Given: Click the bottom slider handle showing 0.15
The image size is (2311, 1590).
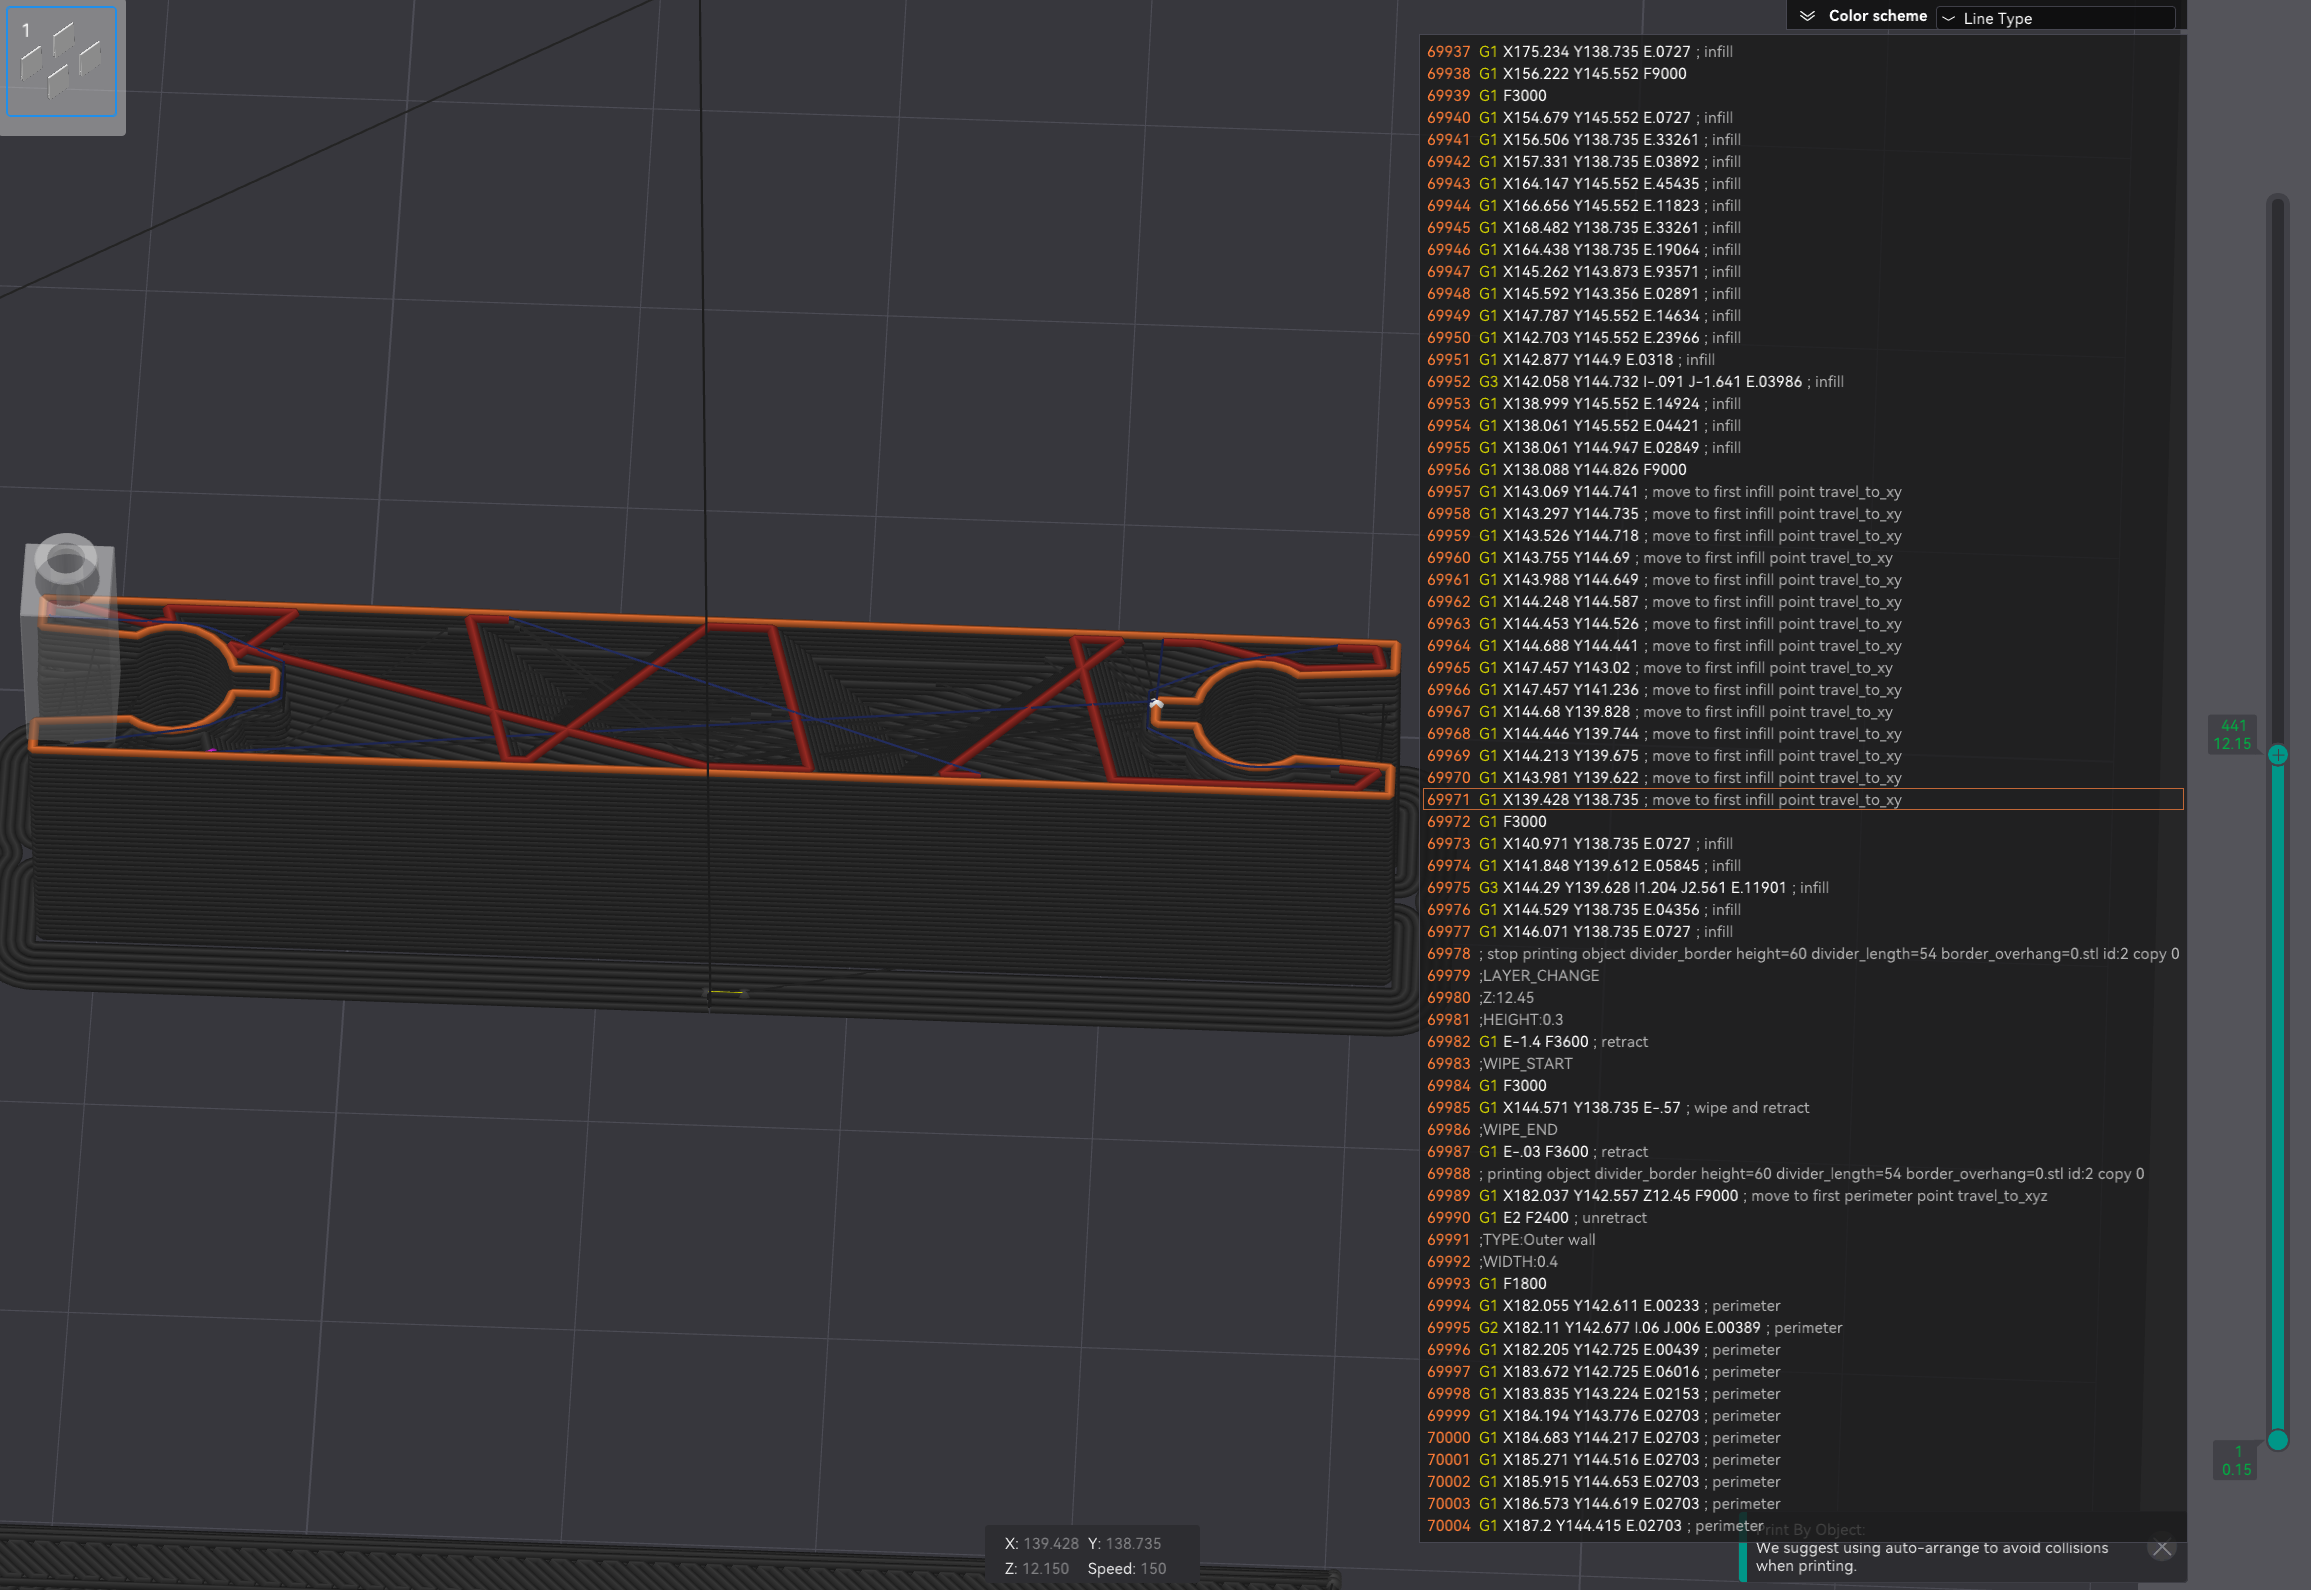Looking at the screenshot, I should 2278,1439.
